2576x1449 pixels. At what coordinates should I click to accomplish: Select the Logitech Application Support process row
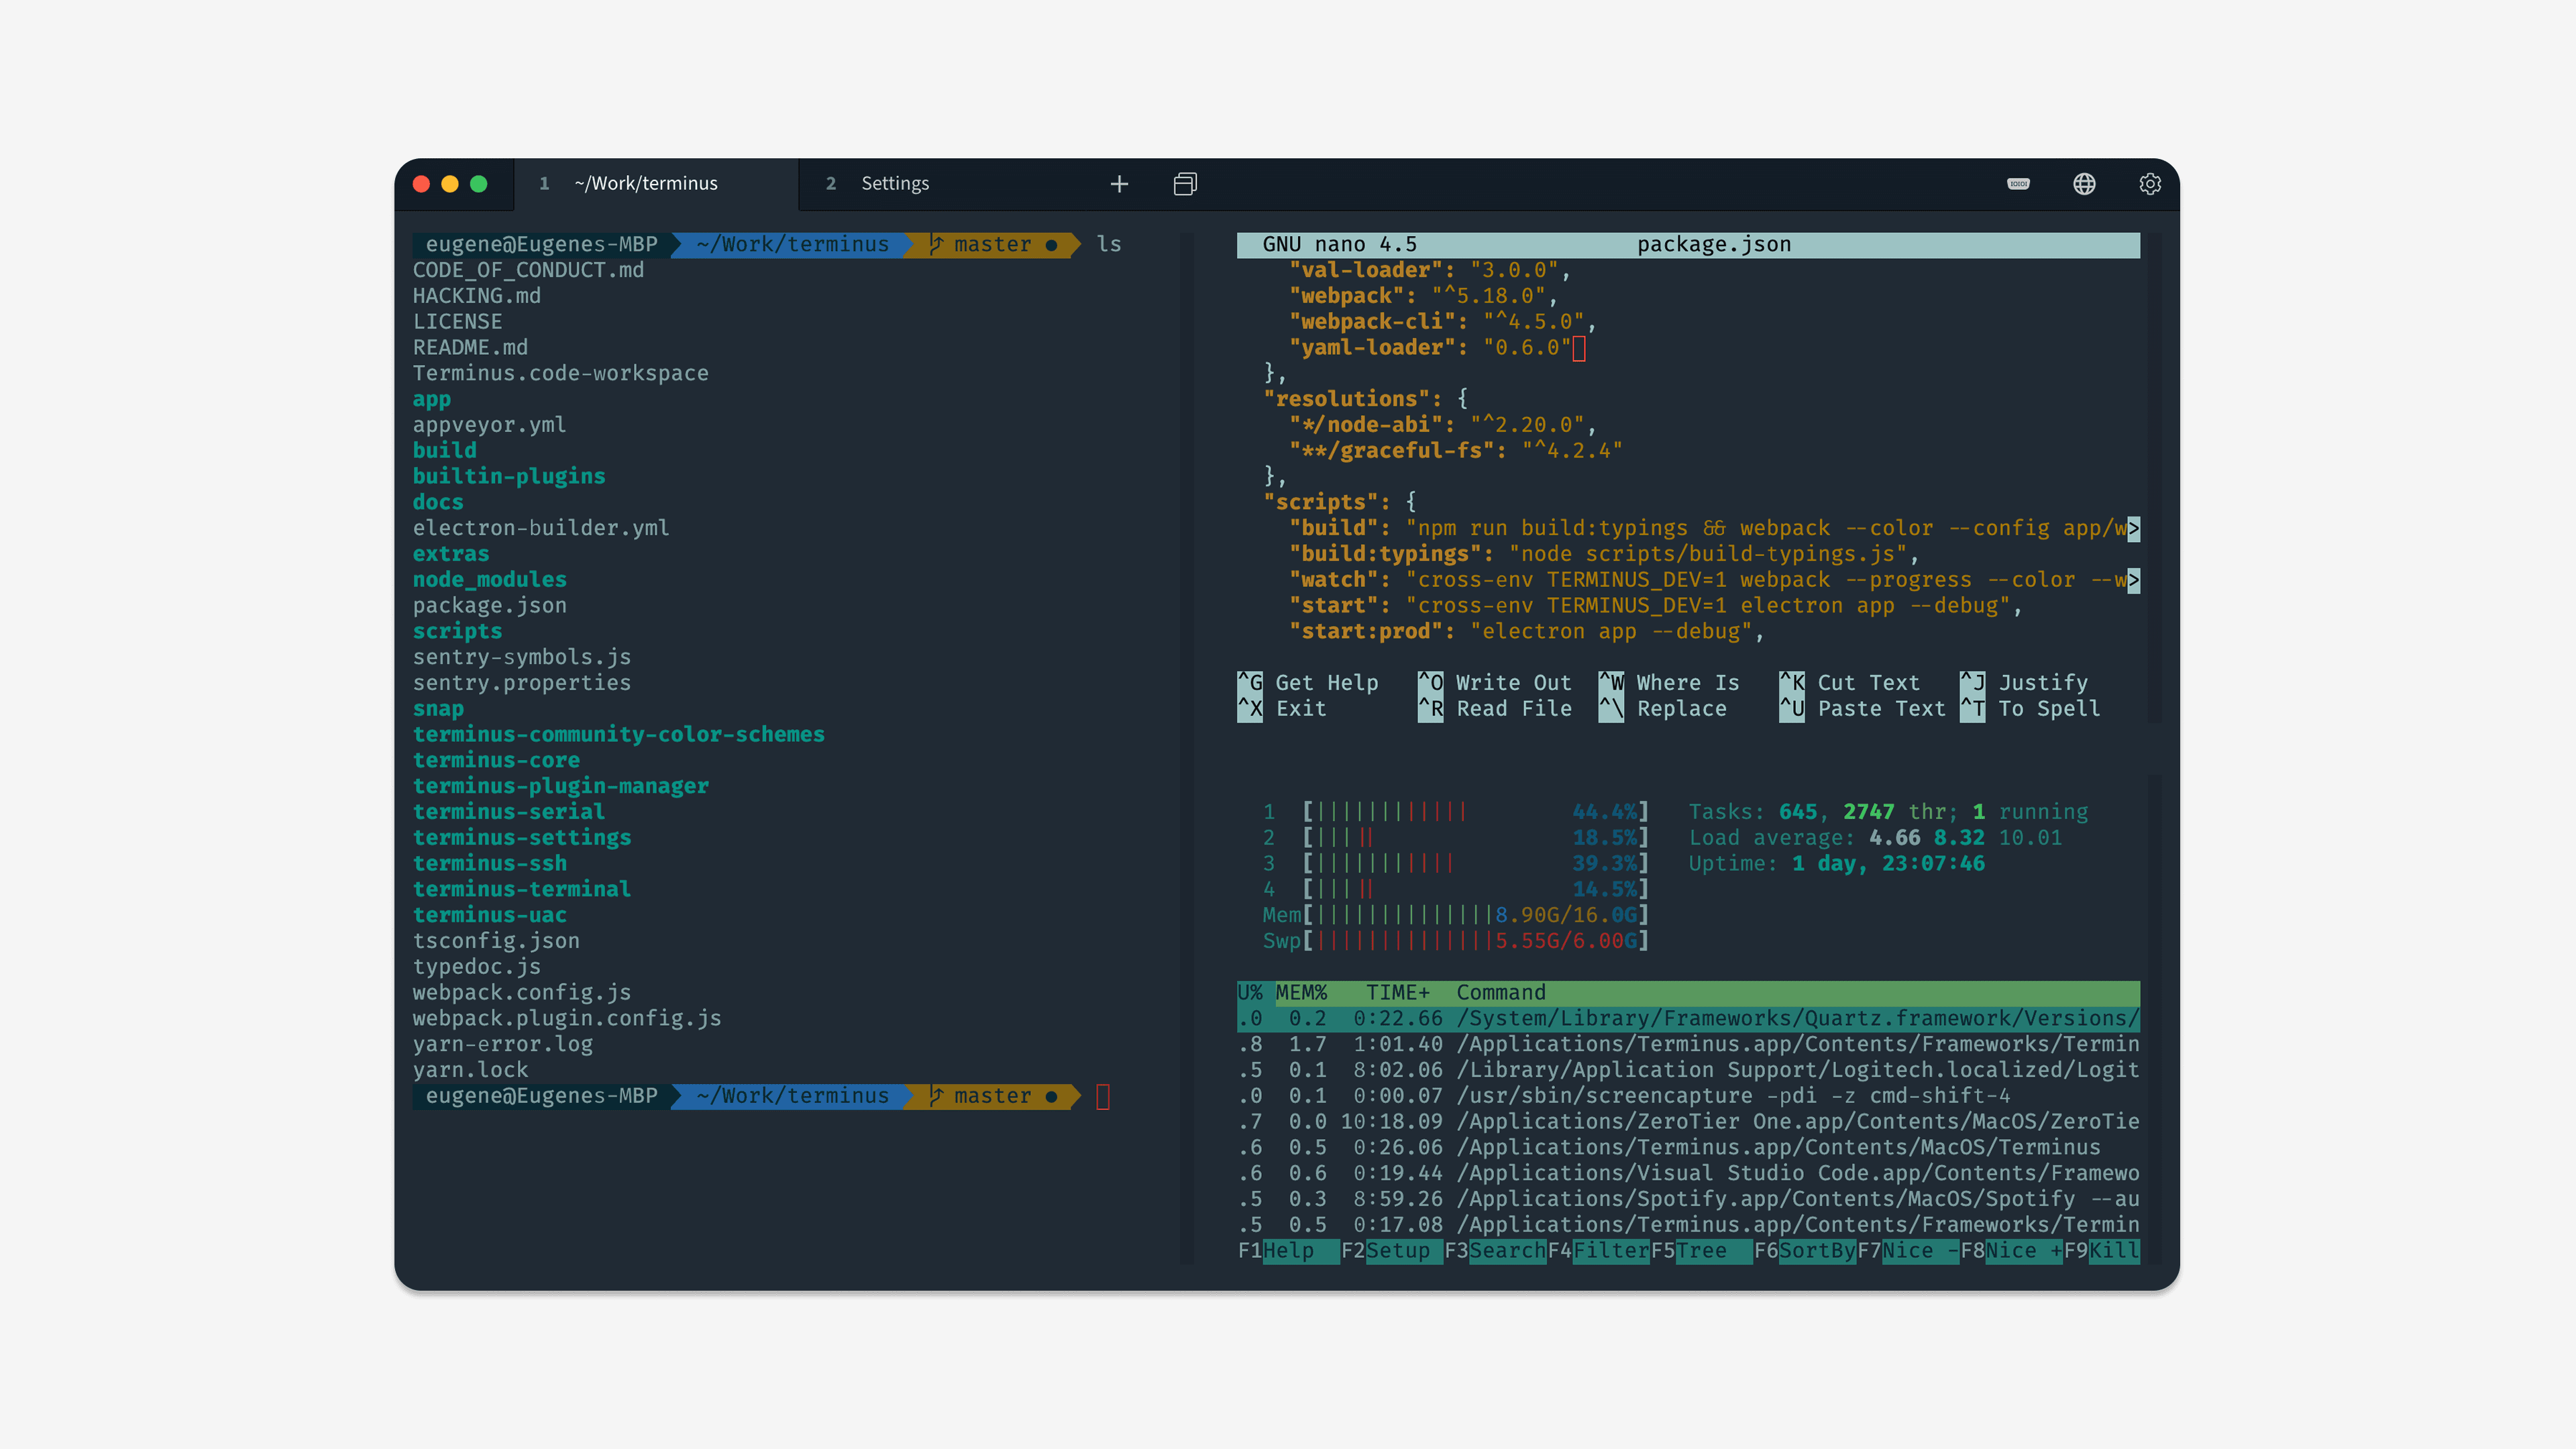[1688, 1070]
